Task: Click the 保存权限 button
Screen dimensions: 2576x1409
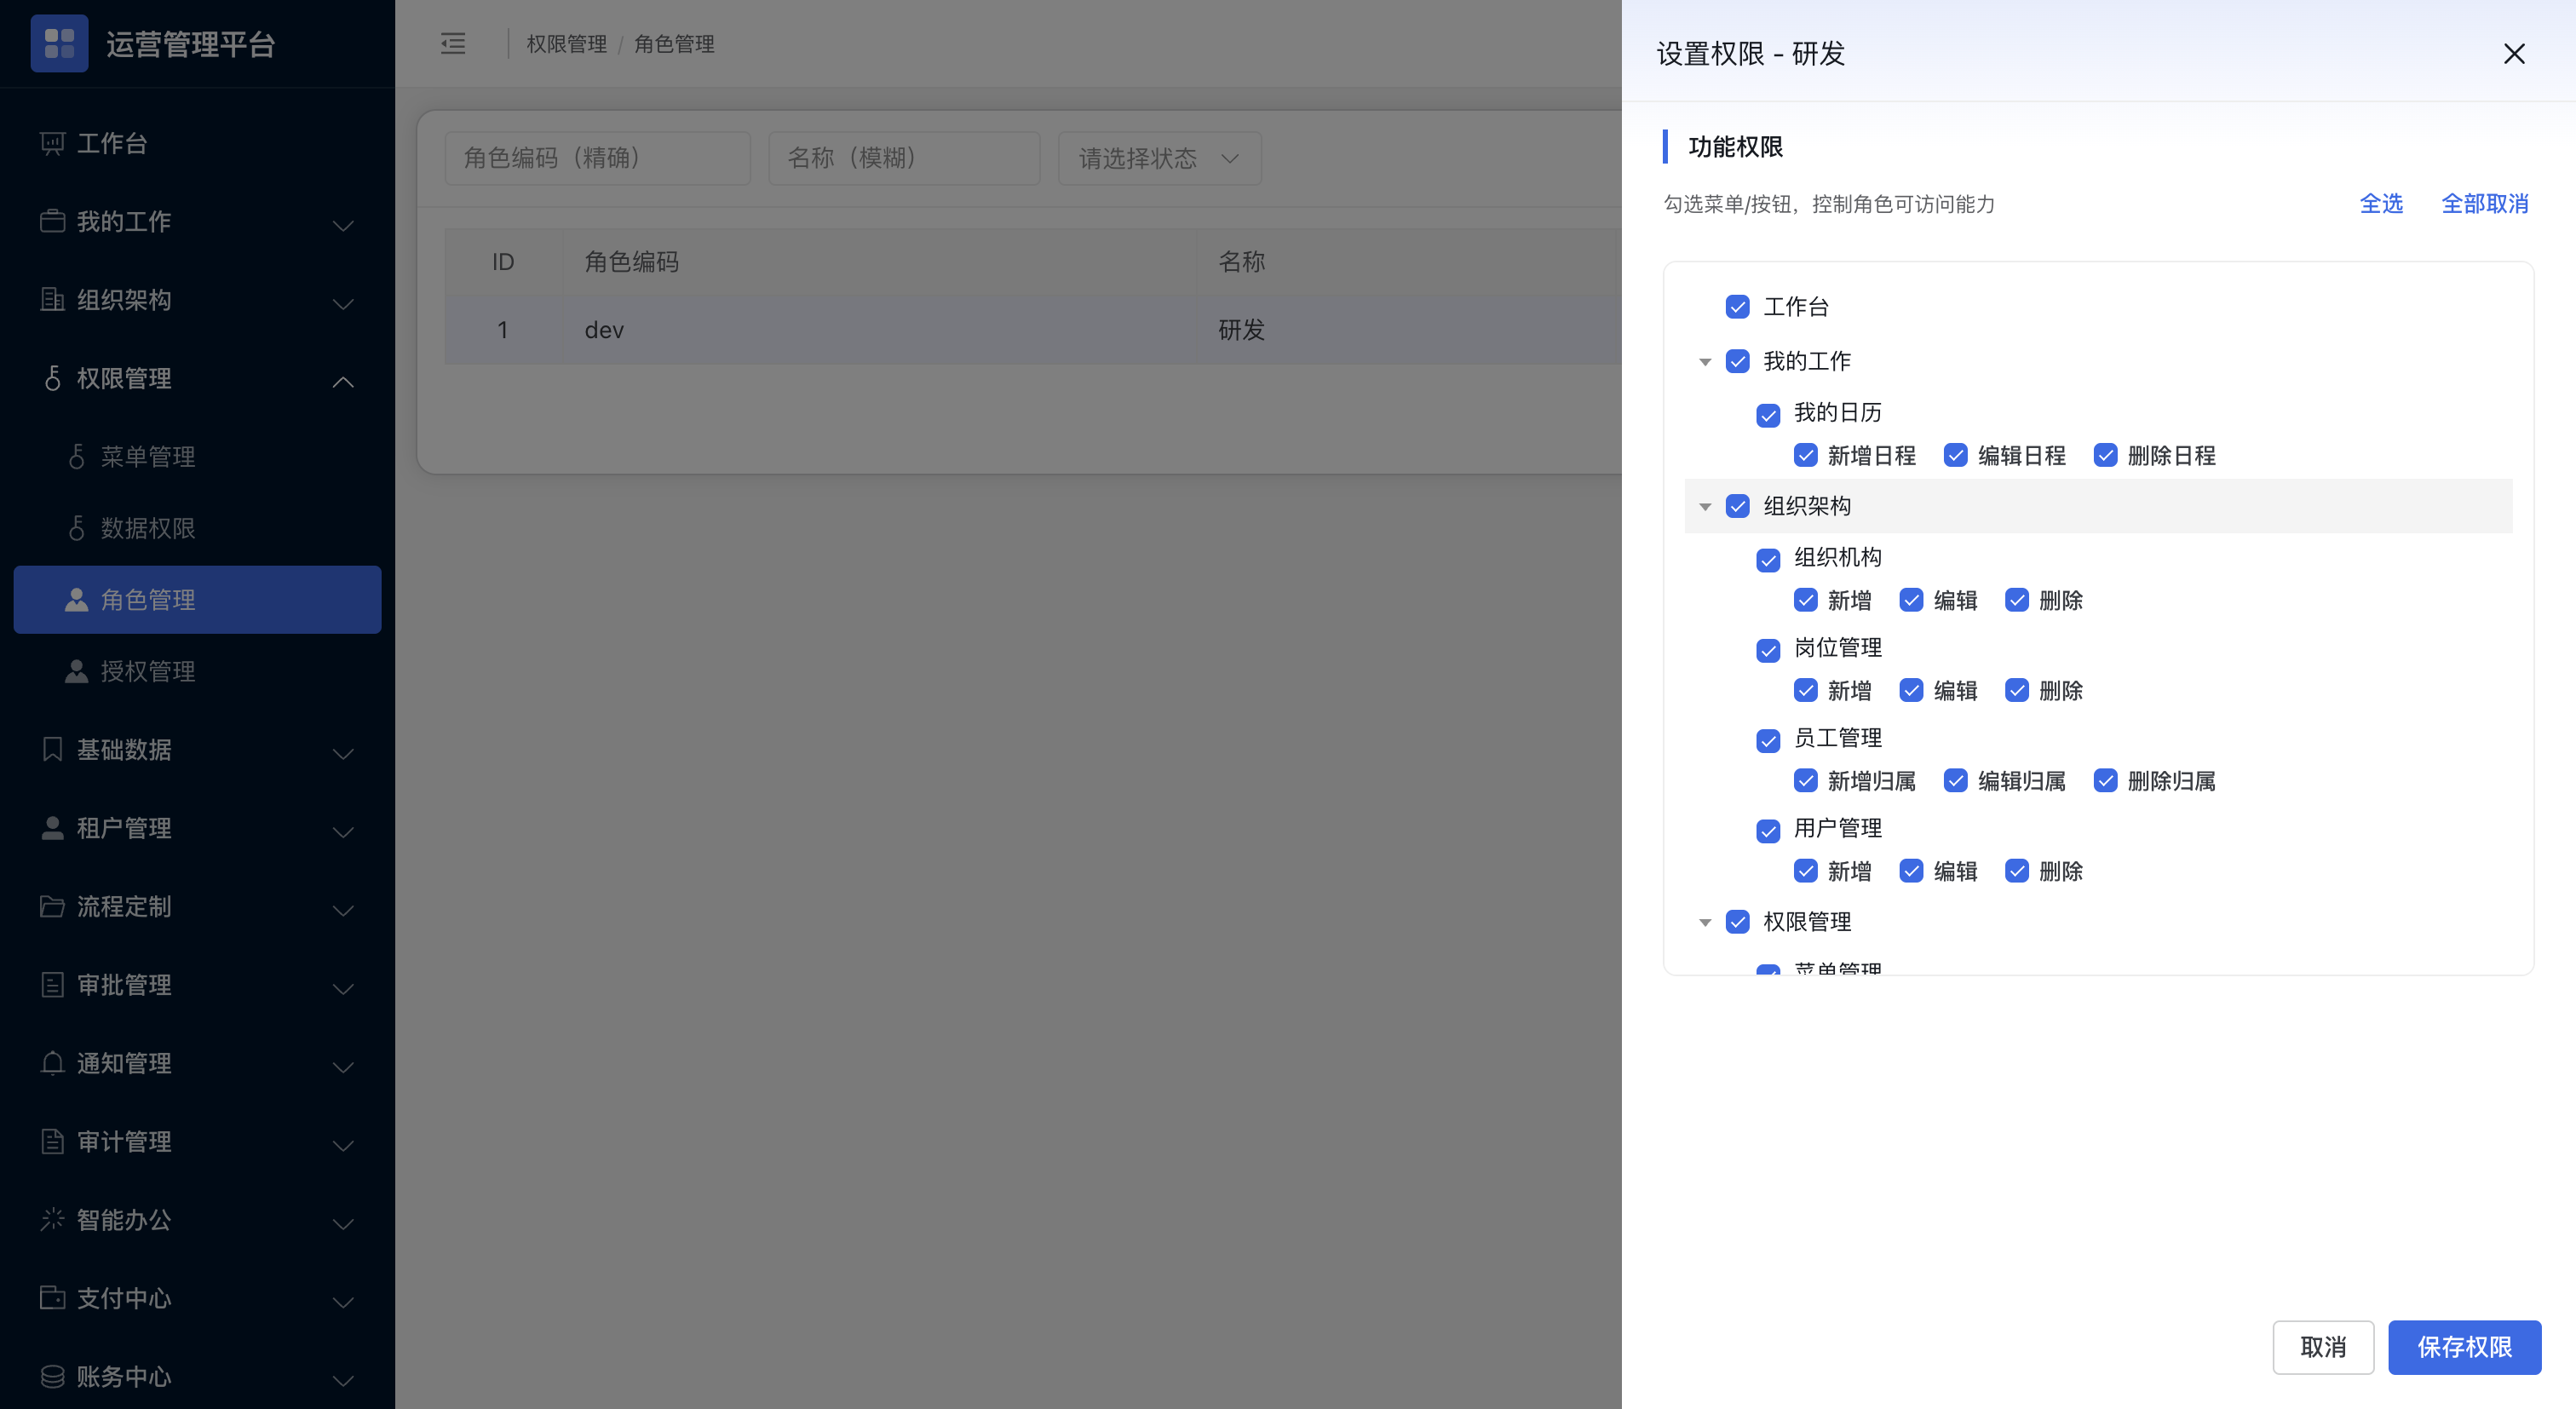Action: click(x=2464, y=1347)
